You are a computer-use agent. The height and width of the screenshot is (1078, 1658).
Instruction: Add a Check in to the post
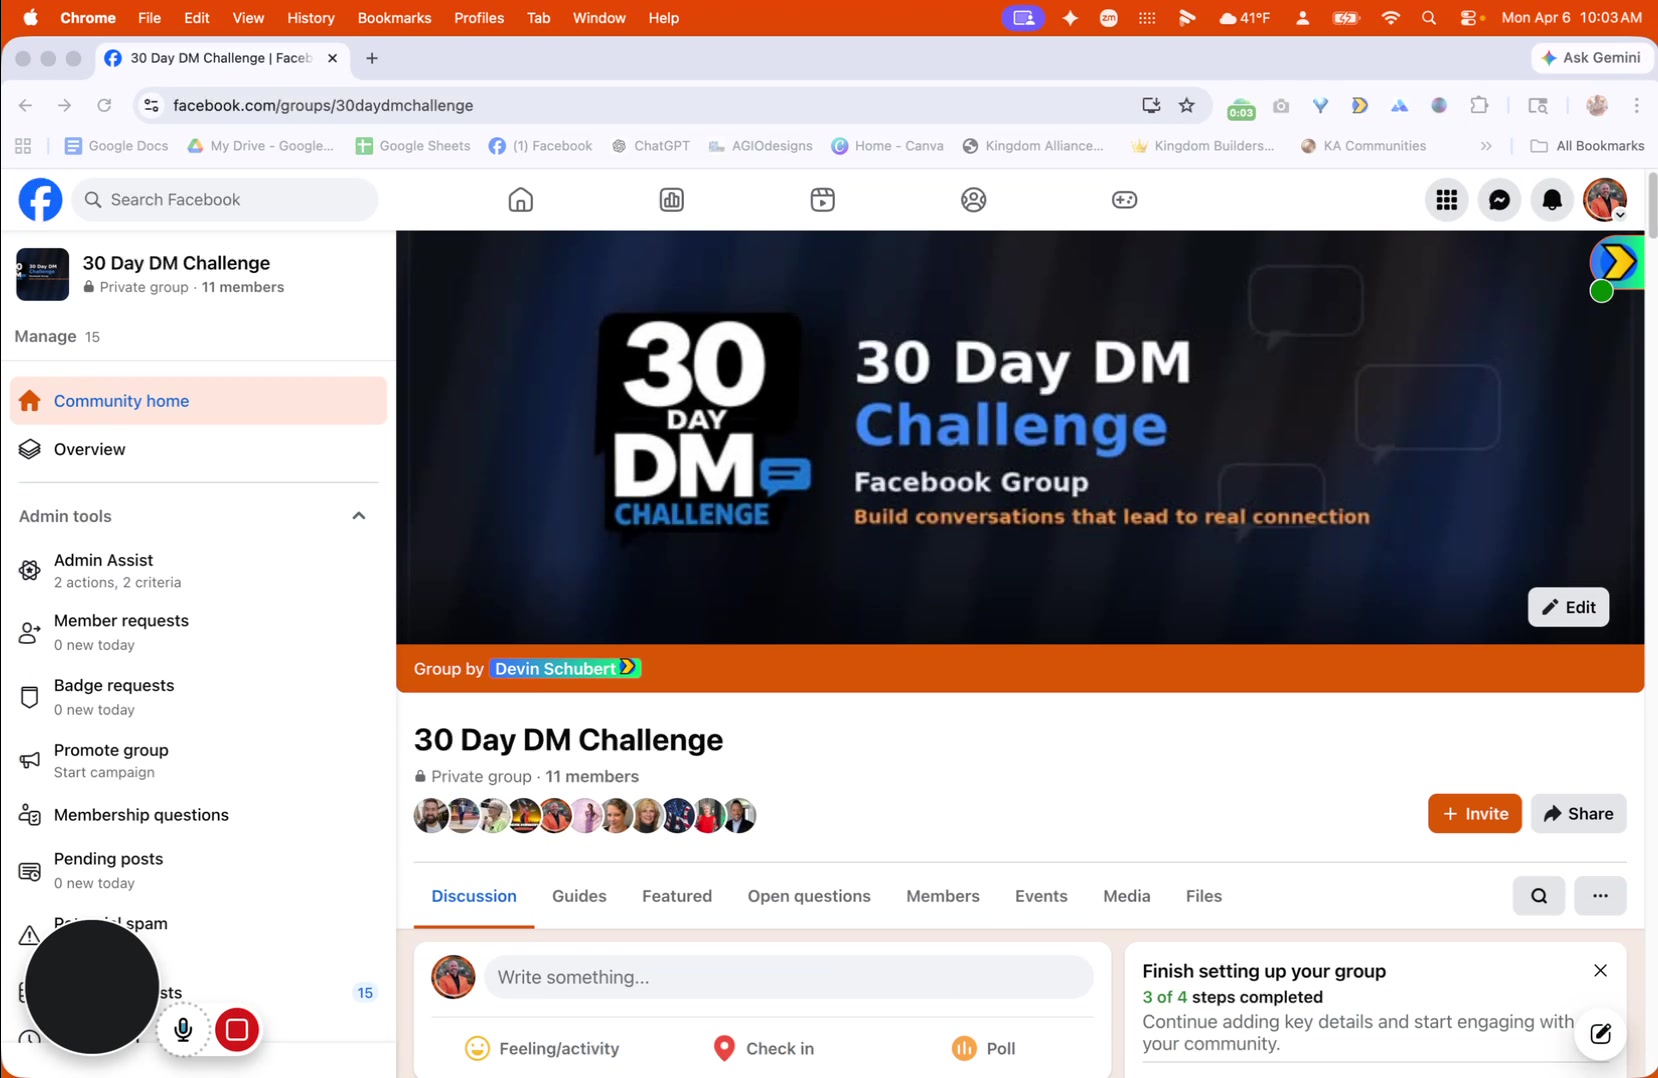tap(764, 1048)
